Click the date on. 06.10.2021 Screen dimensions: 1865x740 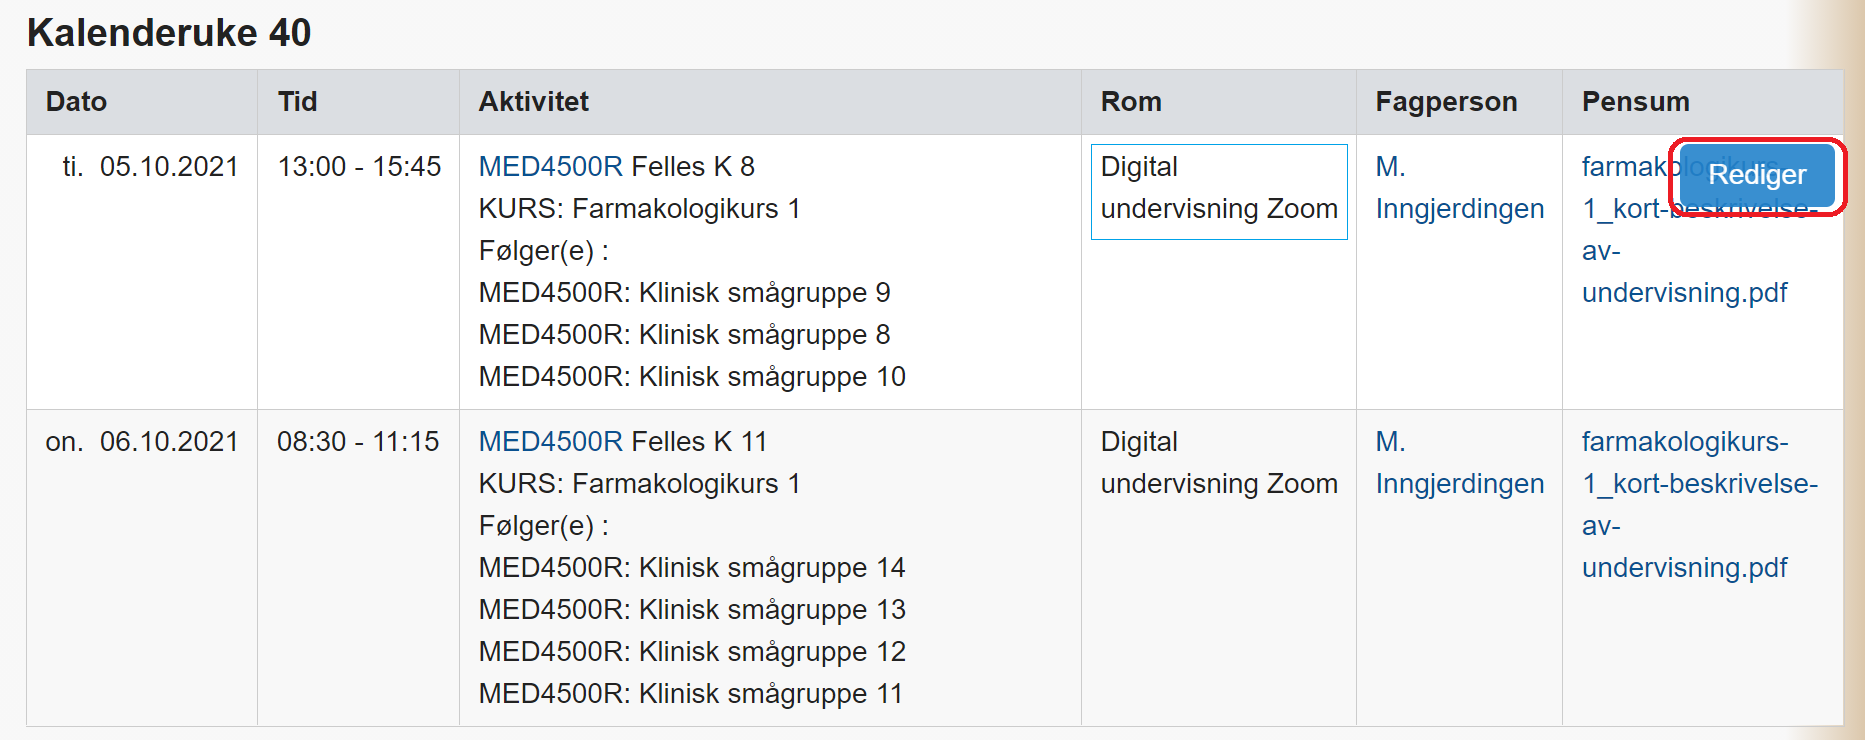142,441
